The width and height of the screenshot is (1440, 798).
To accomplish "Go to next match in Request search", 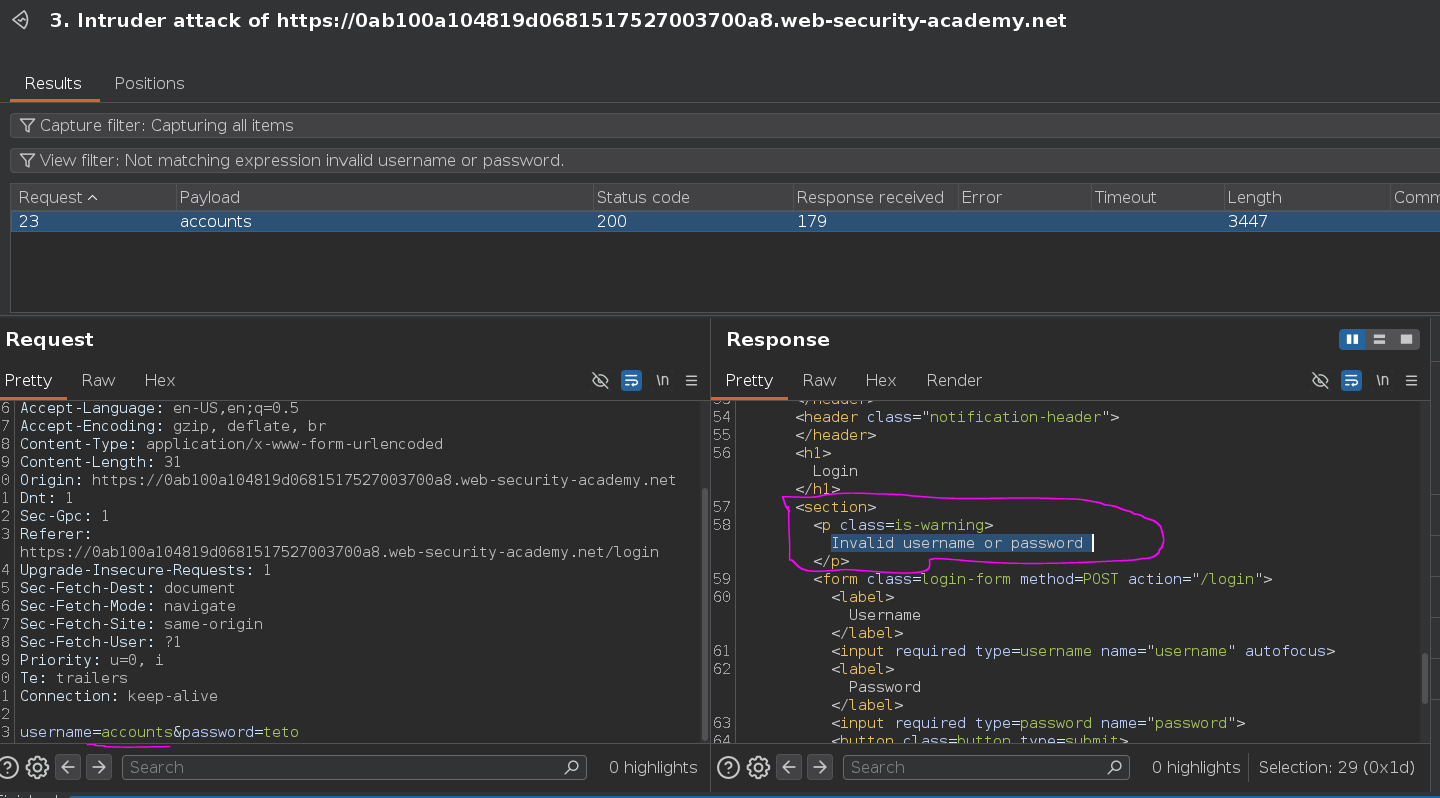I will (x=98, y=767).
